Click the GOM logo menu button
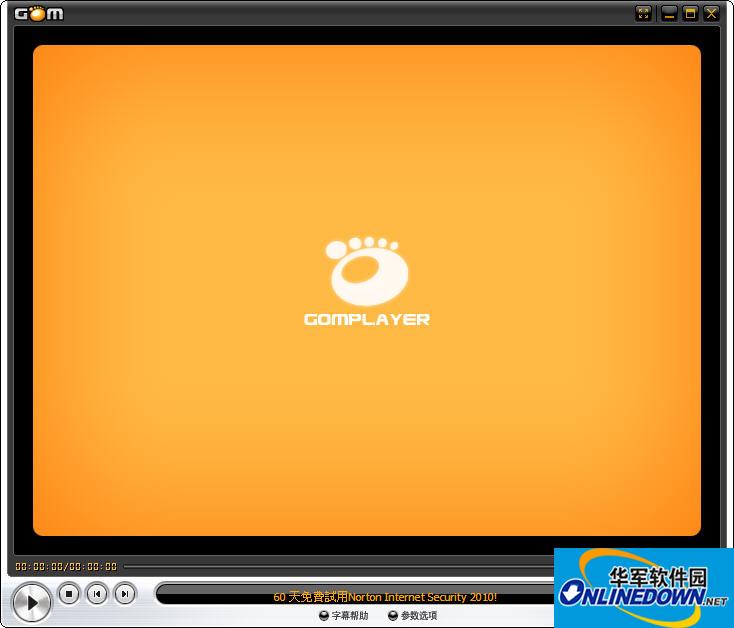This screenshot has width=734, height=628. (x=39, y=13)
